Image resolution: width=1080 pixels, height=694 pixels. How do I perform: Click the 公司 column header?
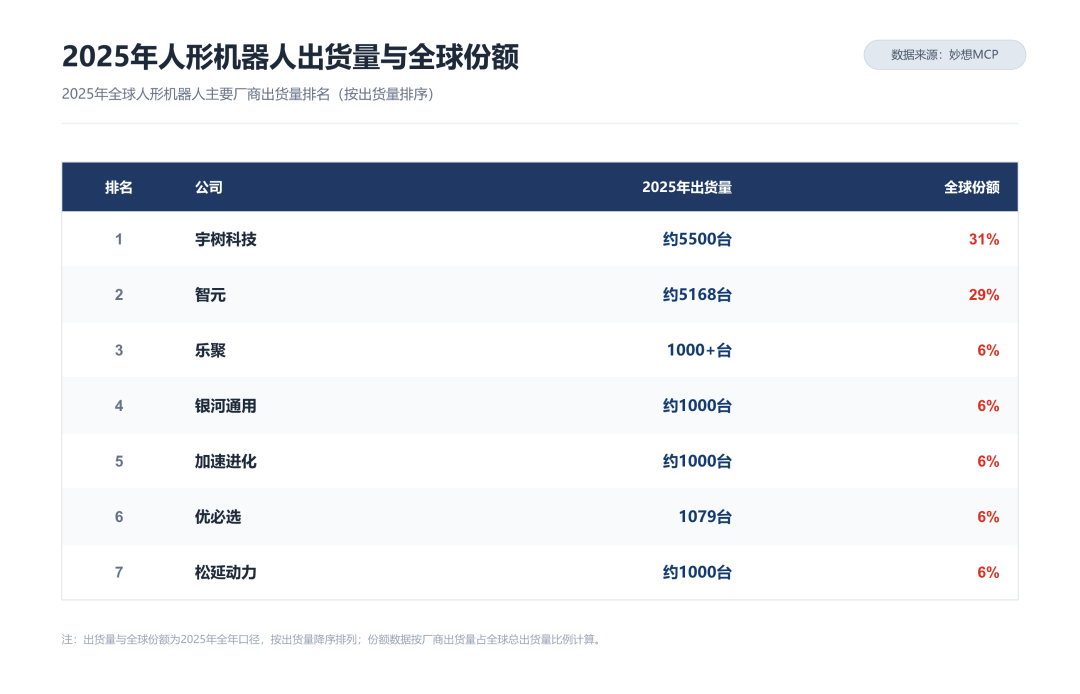coord(209,187)
